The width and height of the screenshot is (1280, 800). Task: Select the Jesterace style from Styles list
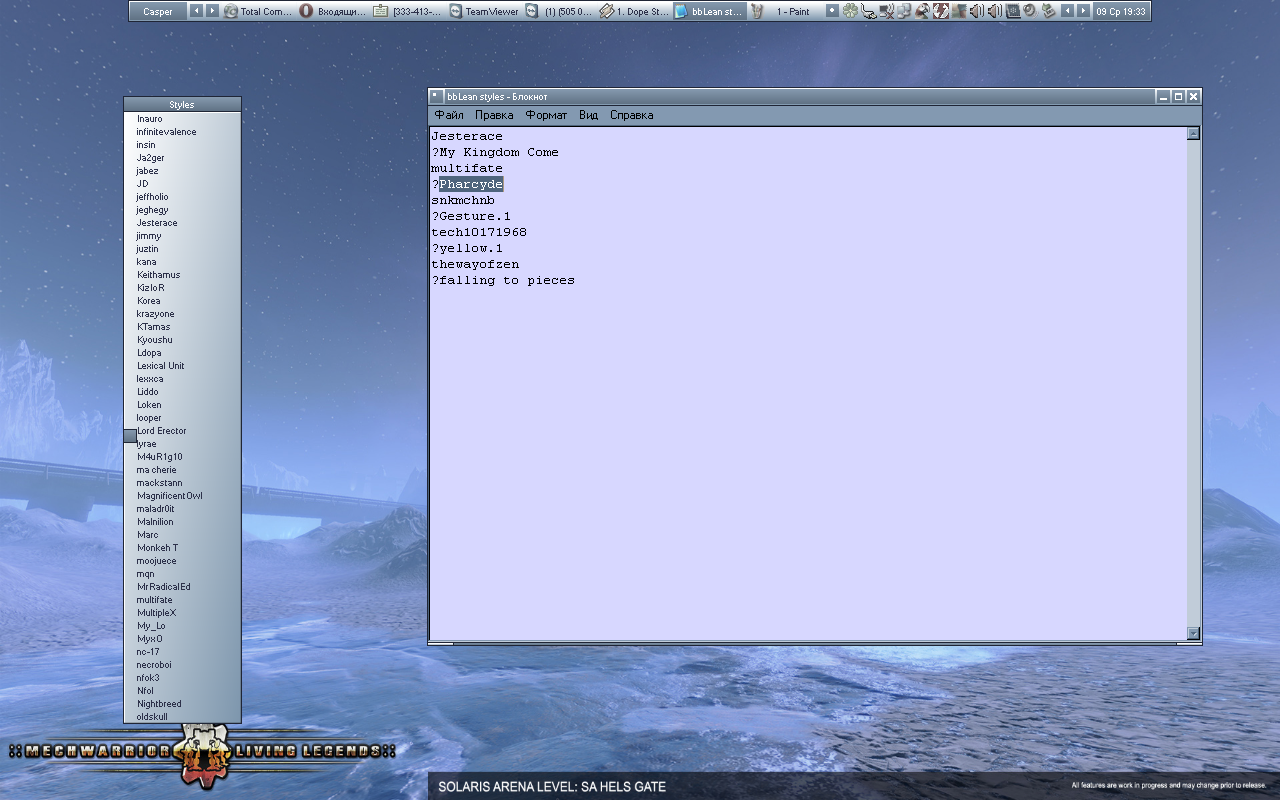(x=157, y=223)
